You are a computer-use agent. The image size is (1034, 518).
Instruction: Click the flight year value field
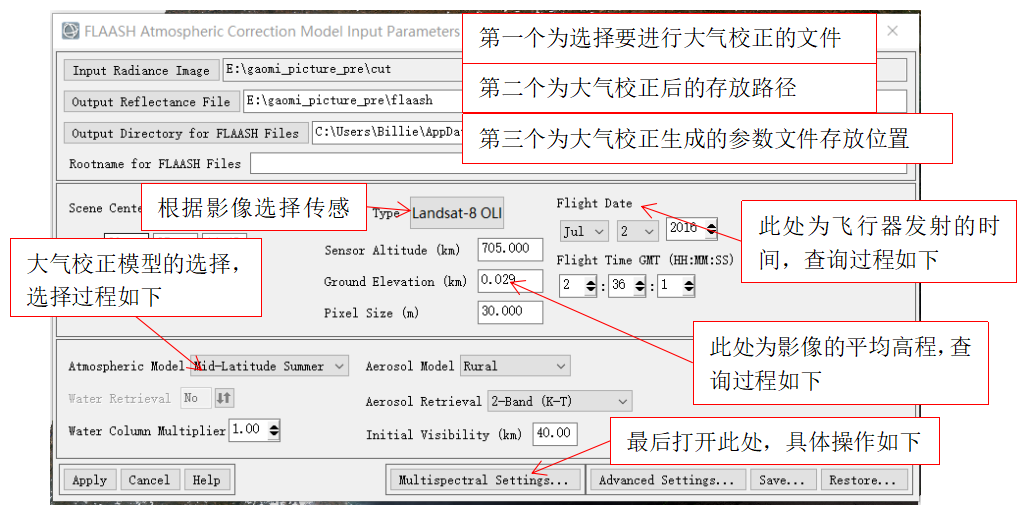(686, 229)
